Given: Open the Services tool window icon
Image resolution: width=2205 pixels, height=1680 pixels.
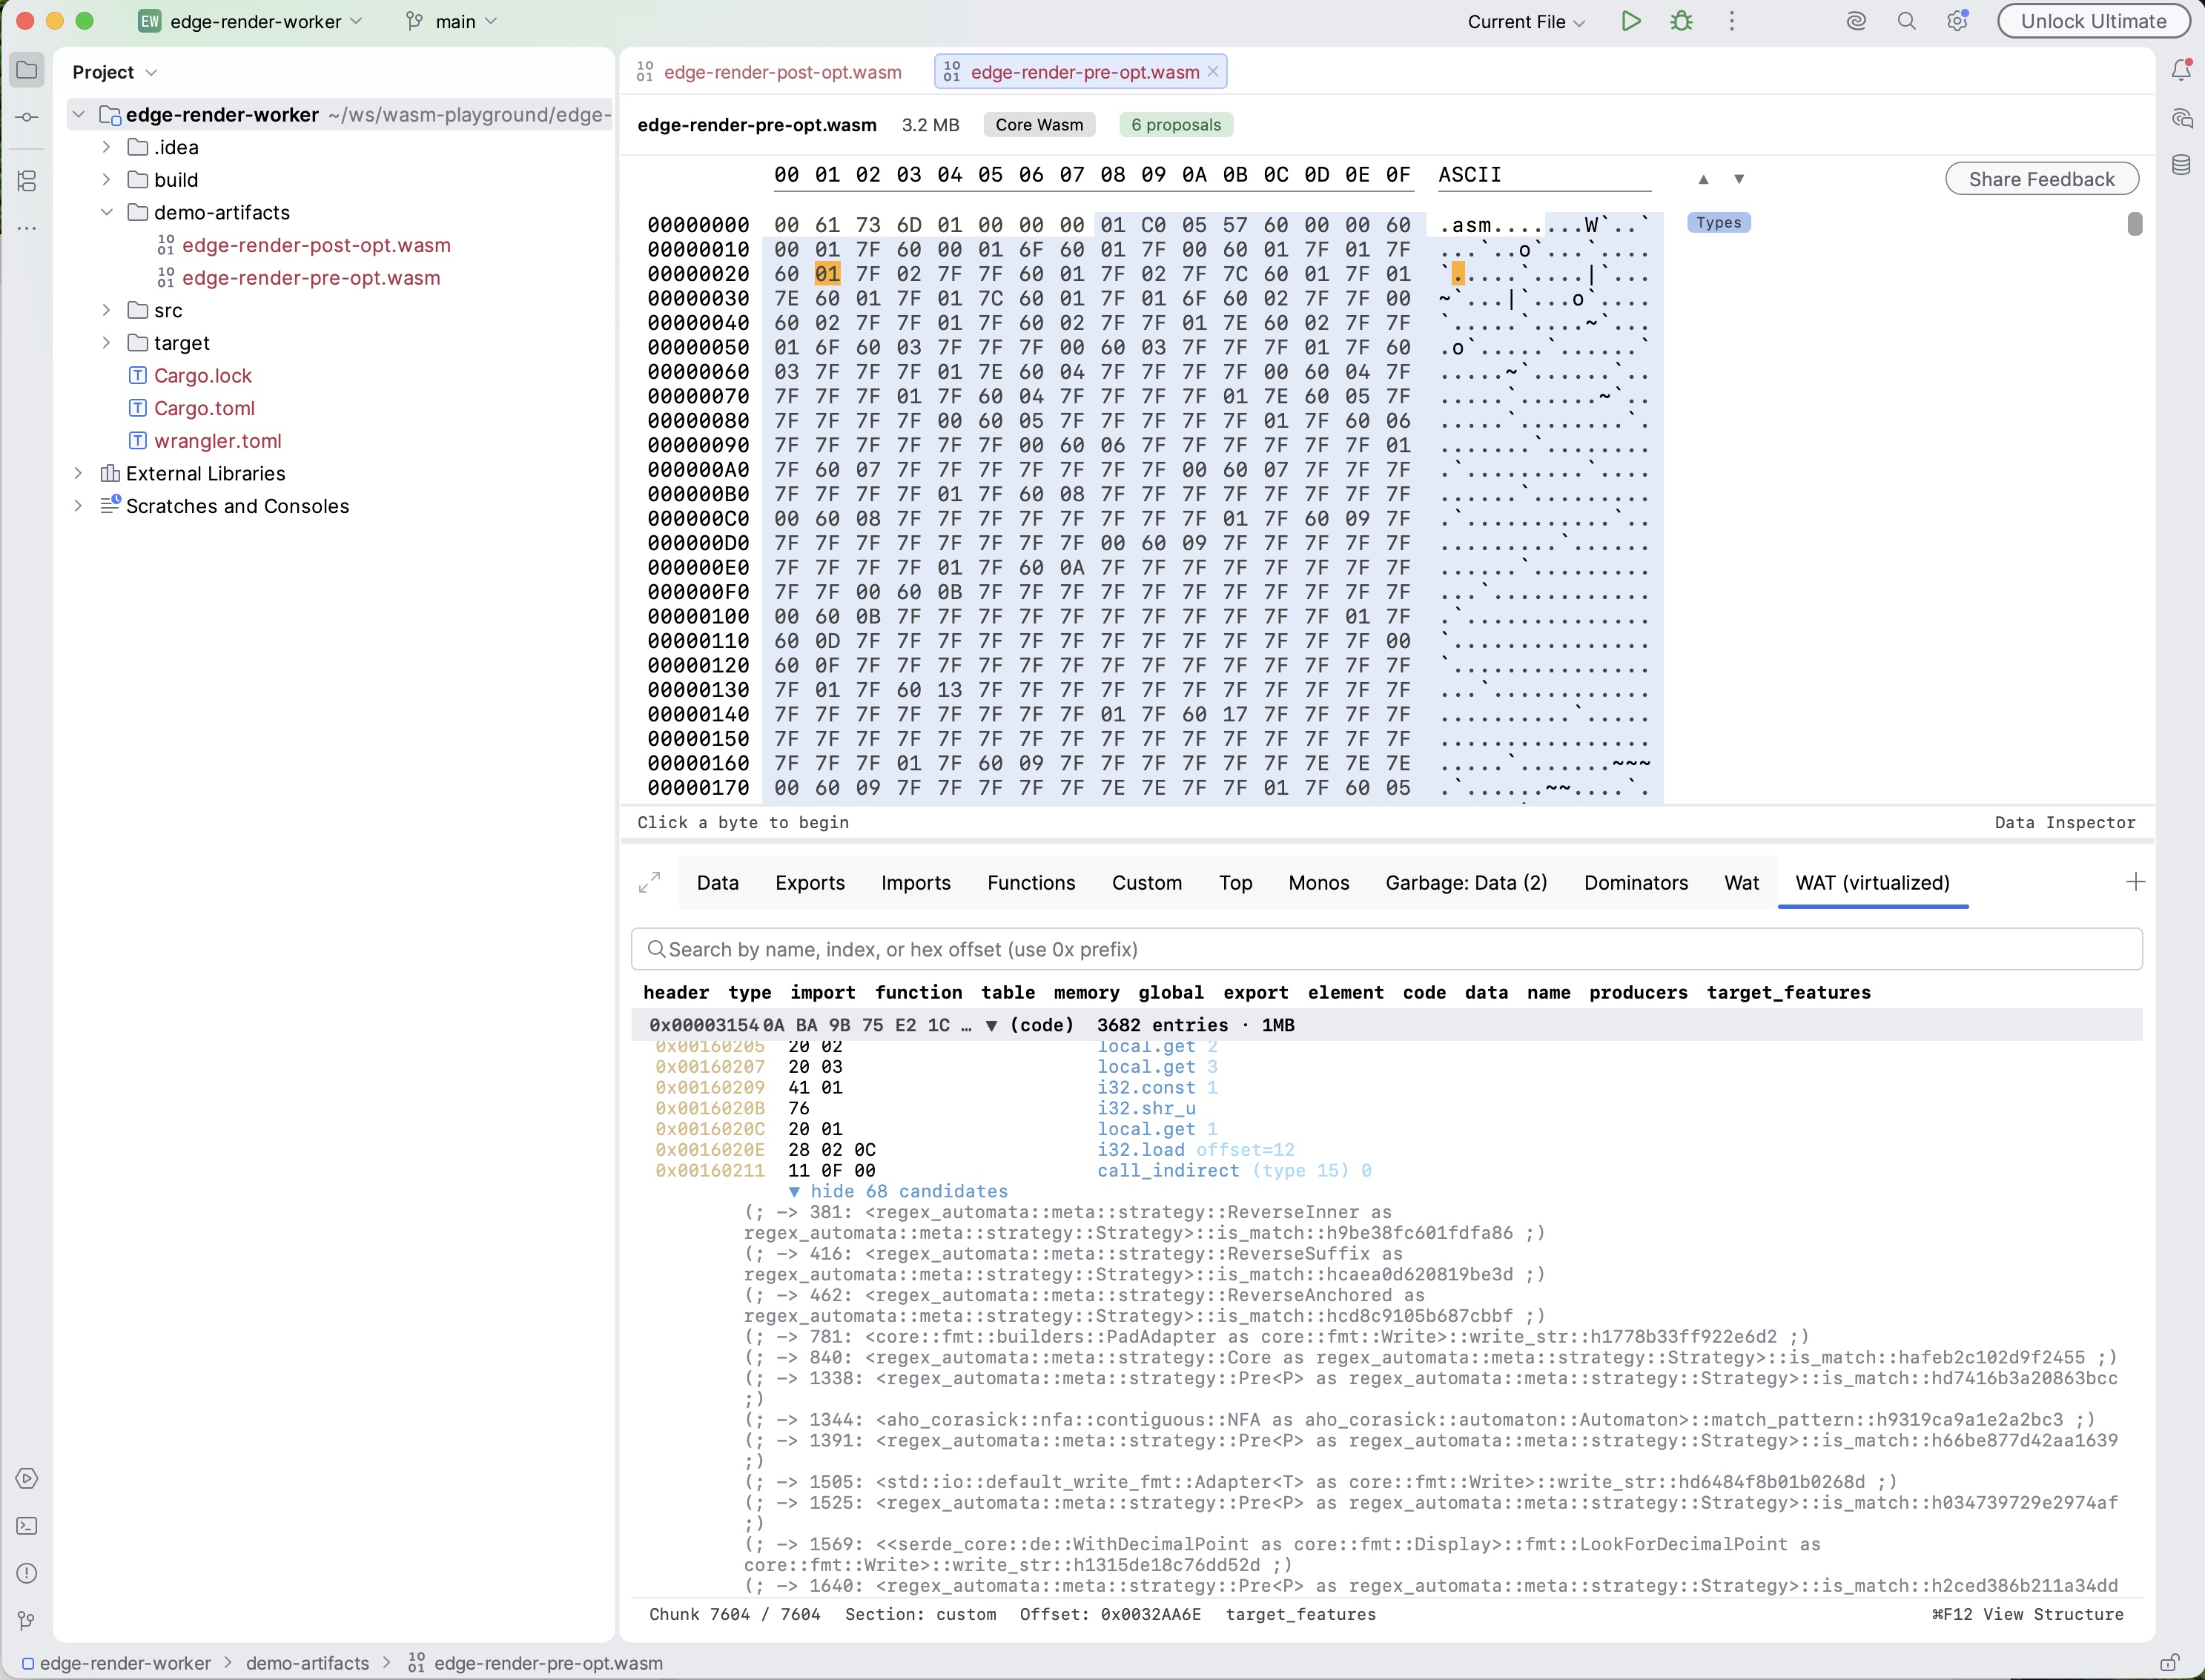Looking at the screenshot, I should pos(27,1478).
